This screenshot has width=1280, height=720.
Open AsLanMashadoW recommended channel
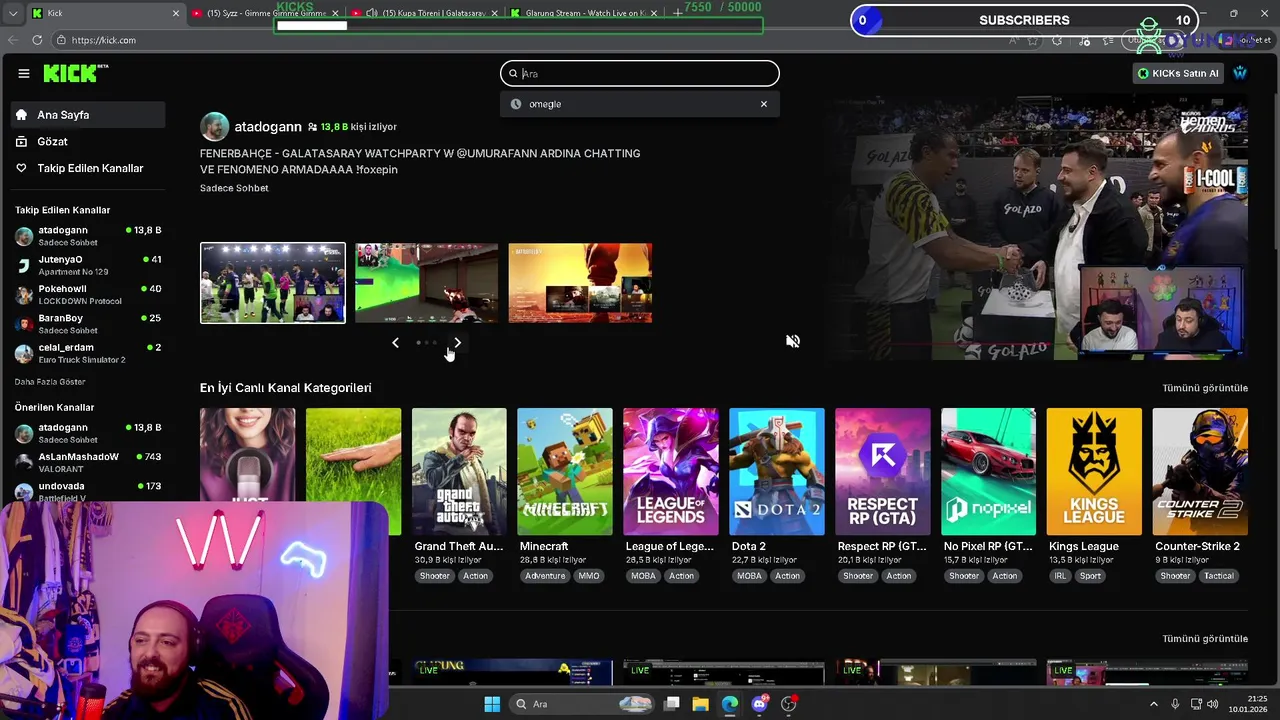point(88,462)
